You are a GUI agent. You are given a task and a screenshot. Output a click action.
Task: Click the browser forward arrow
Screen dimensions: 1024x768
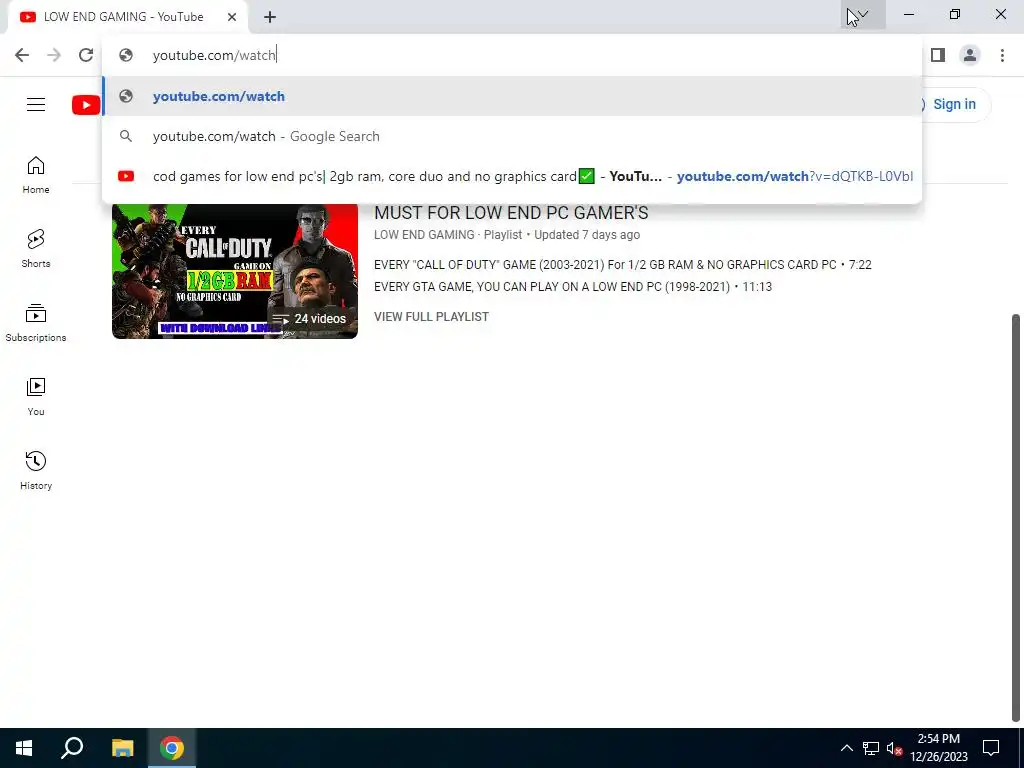(x=54, y=55)
